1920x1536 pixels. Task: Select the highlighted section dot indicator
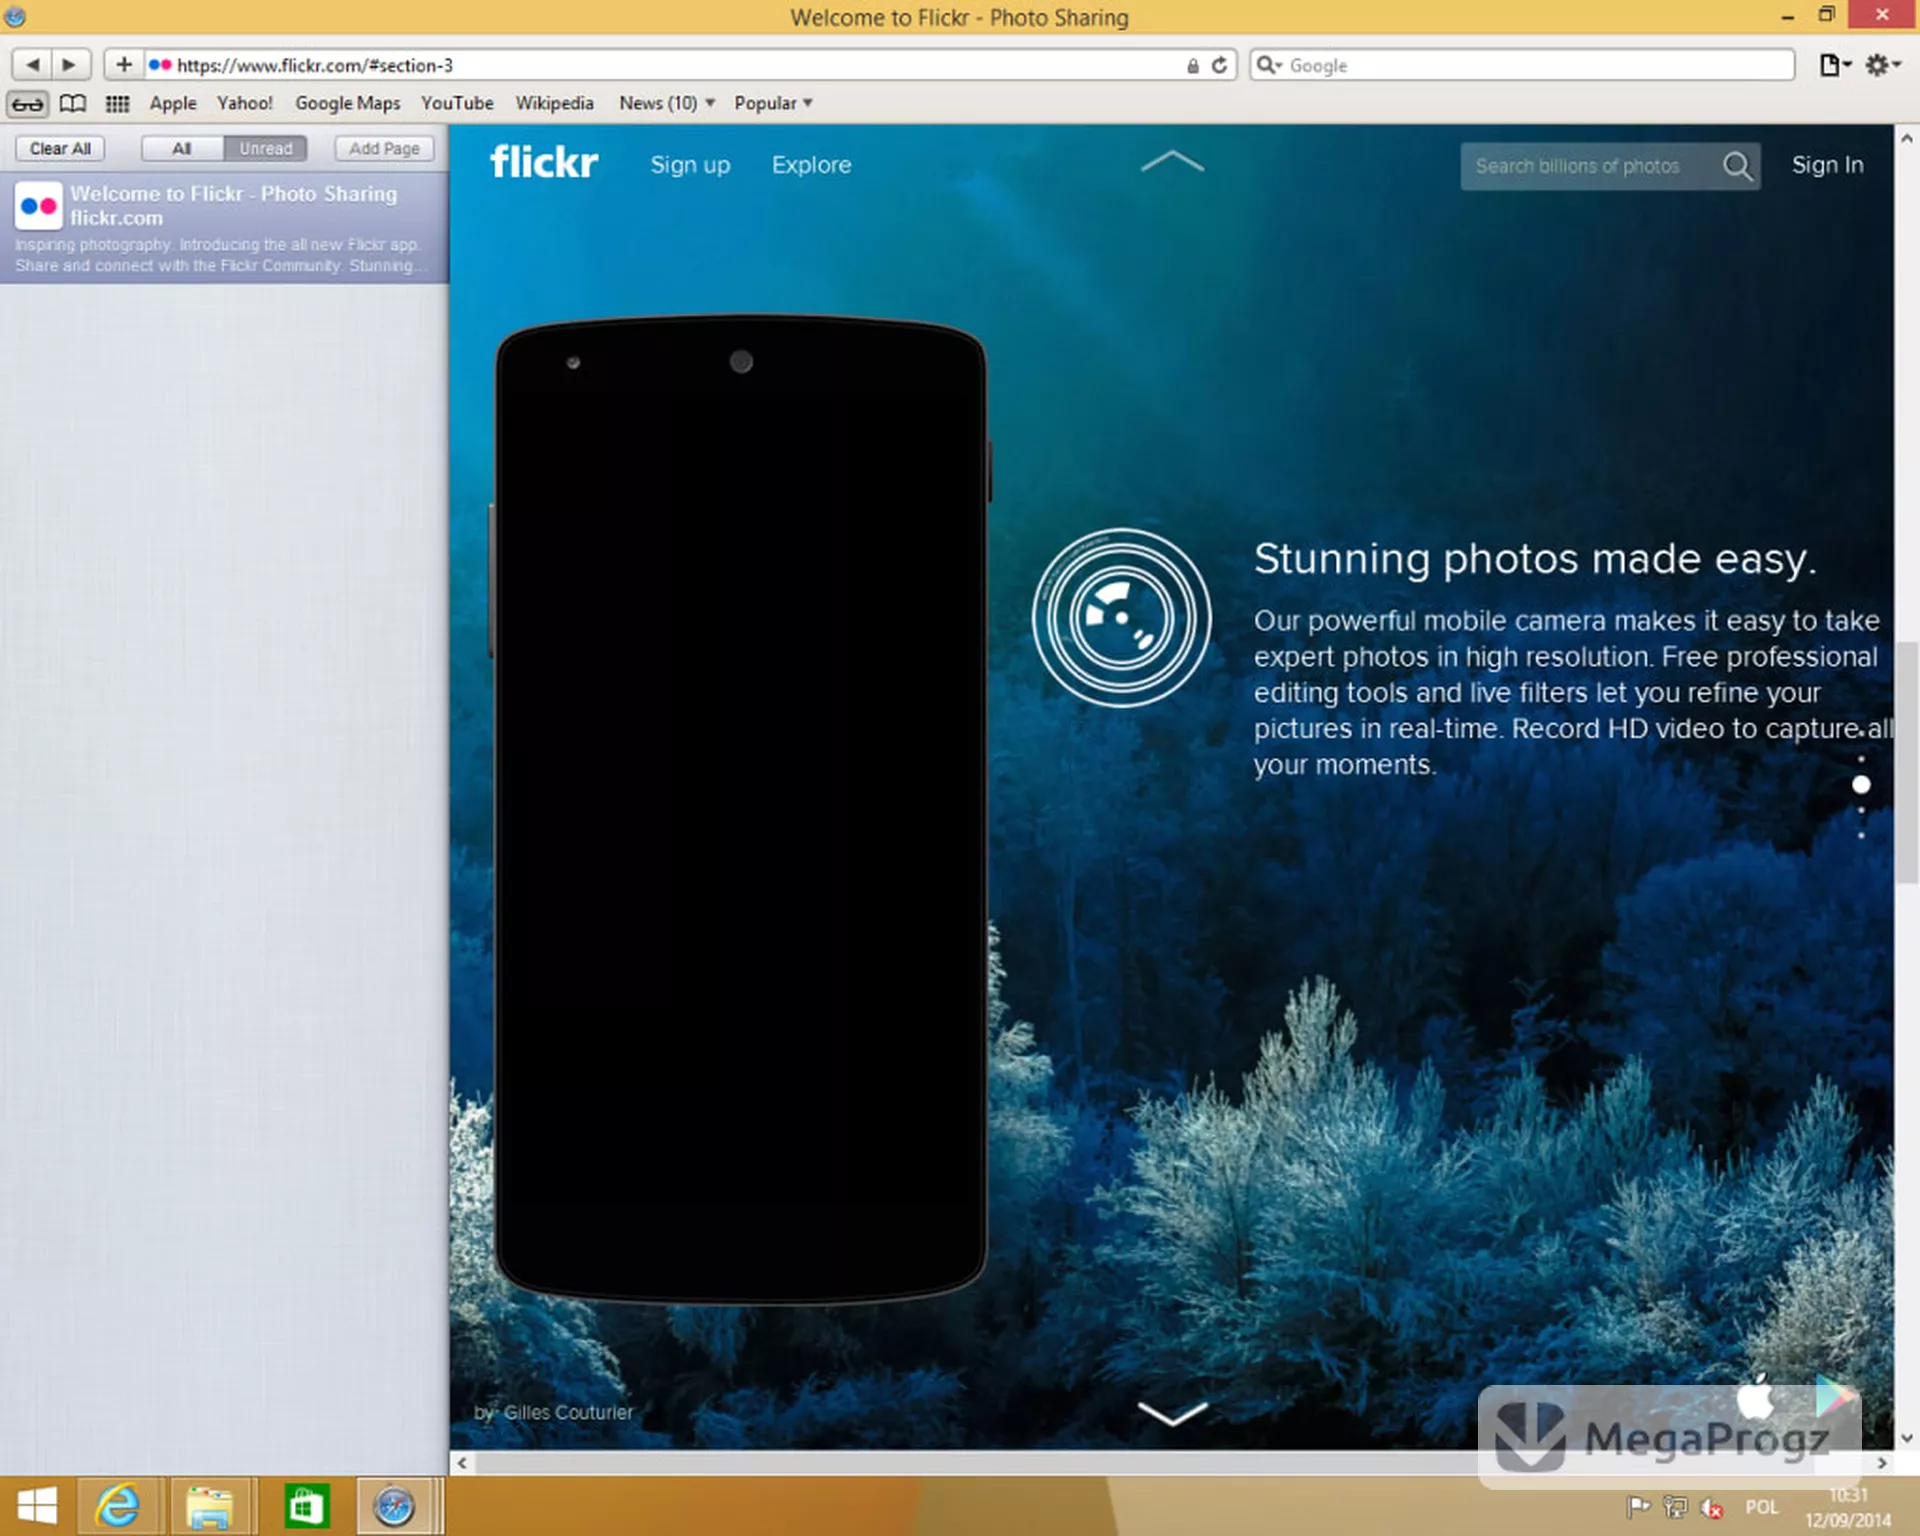tap(1861, 785)
